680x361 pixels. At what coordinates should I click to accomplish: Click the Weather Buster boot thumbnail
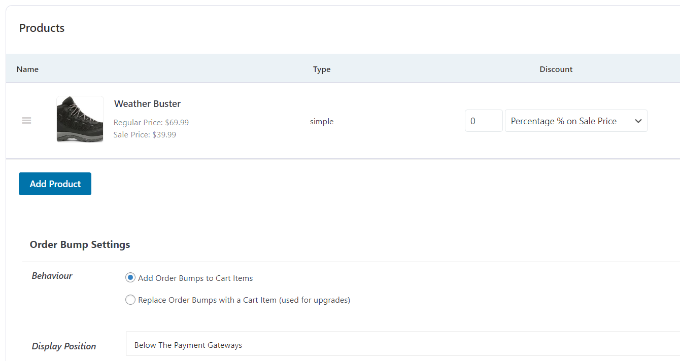pos(80,119)
